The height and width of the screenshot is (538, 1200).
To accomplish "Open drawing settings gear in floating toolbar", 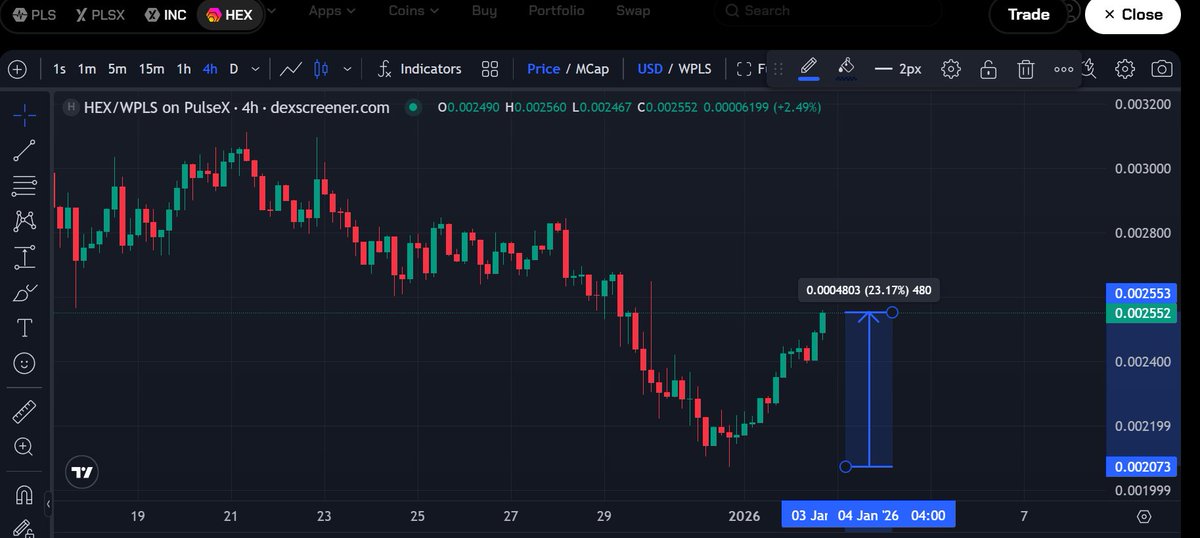I will point(951,69).
